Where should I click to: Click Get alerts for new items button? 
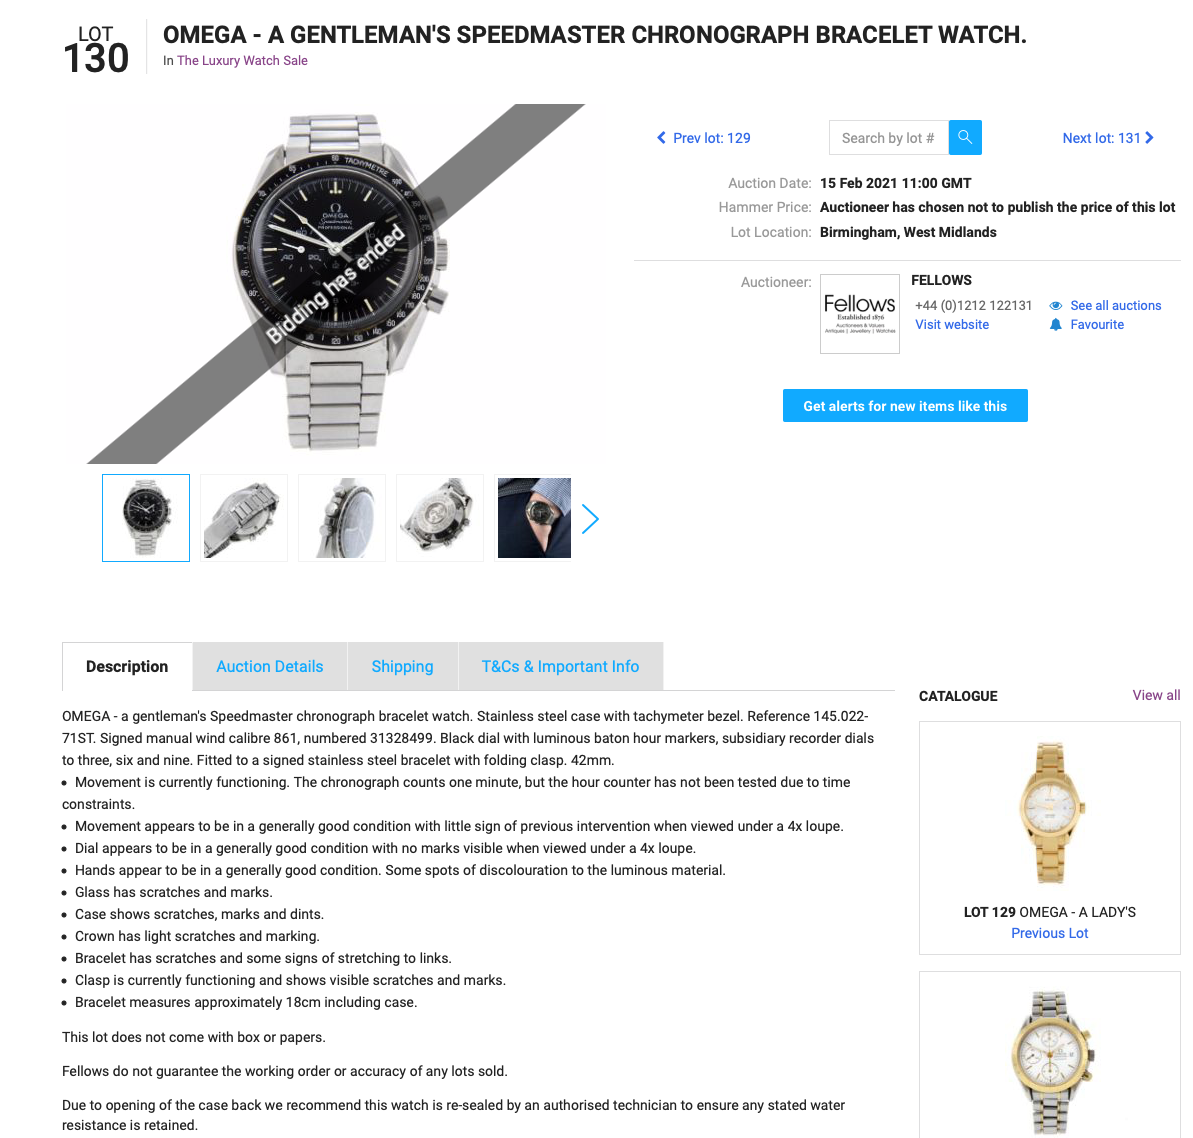click(905, 405)
